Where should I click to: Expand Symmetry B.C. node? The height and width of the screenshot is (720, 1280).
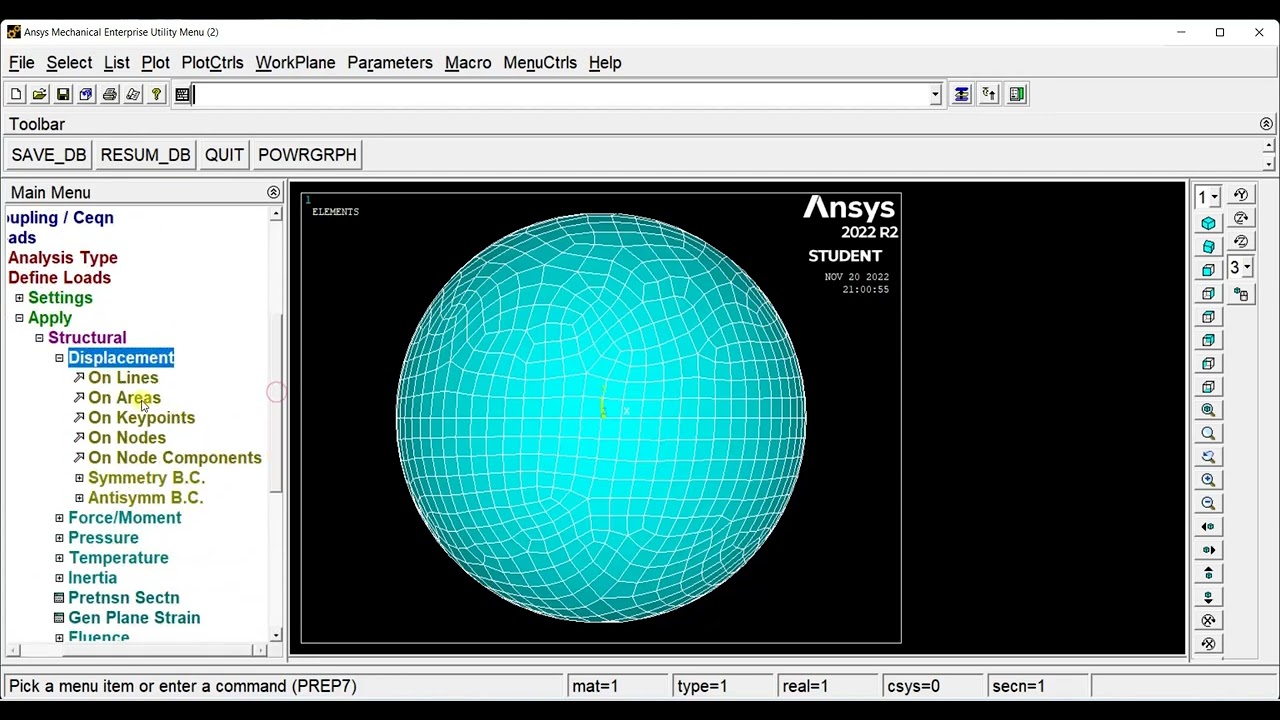click(x=79, y=478)
